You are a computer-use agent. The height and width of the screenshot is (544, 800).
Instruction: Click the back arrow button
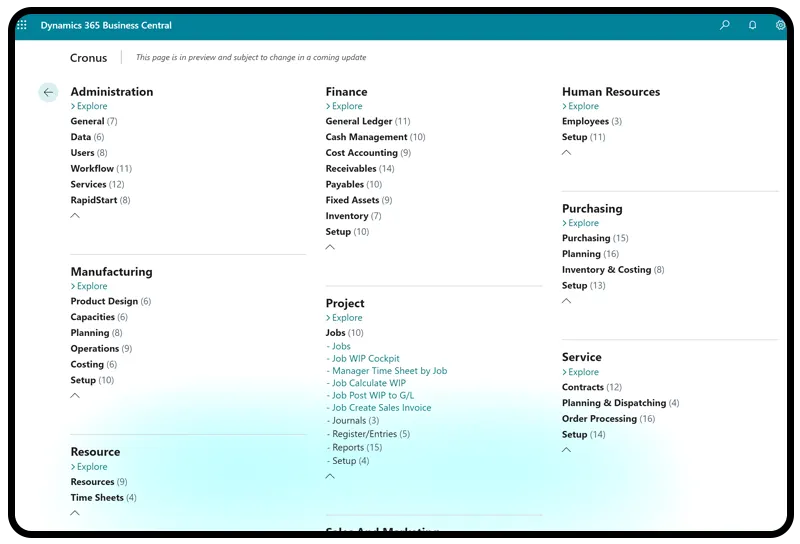point(48,92)
